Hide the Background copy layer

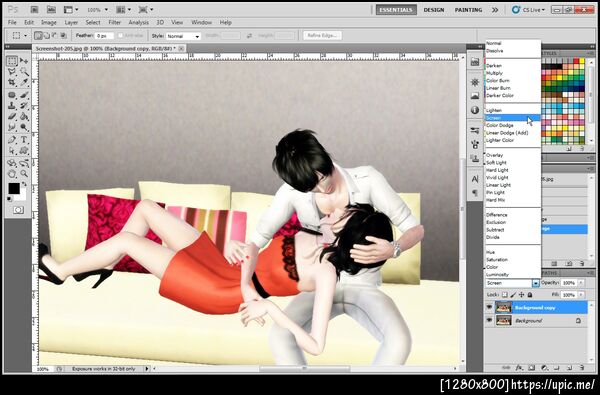[x=489, y=307]
